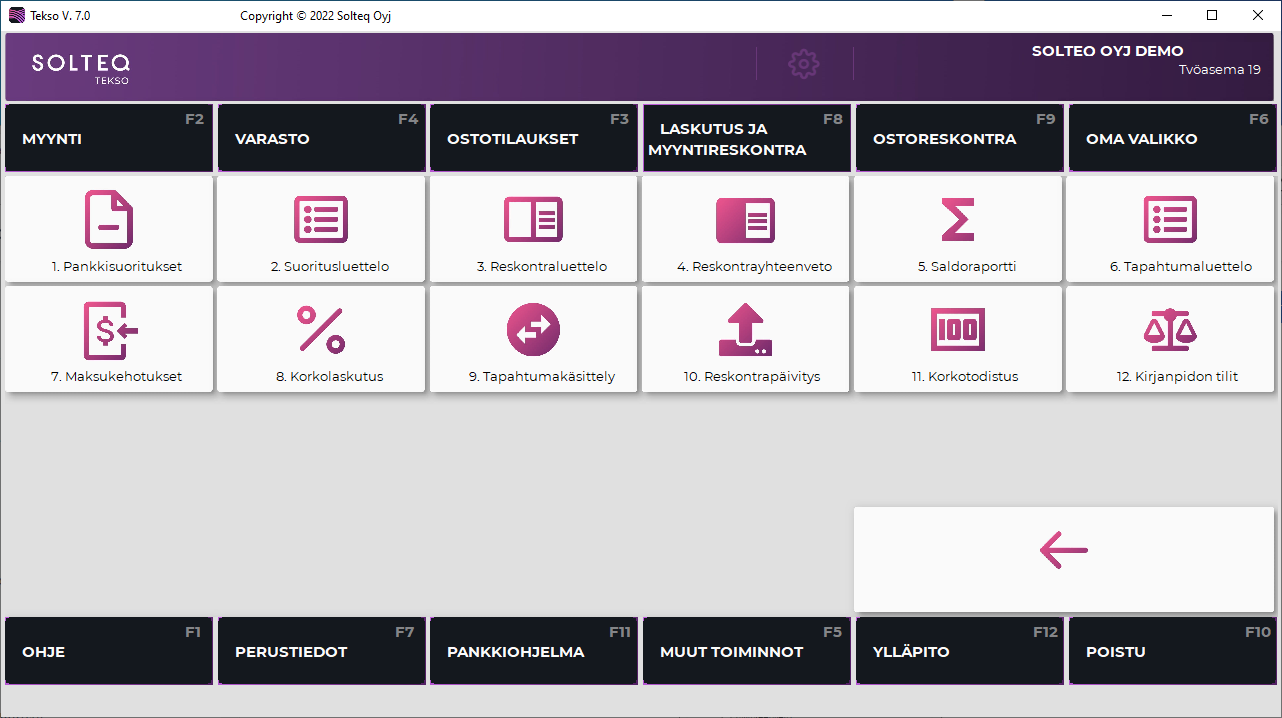Viewport: 1282px width, 718px height.
Task: Open the Reskontrapäivitys upload icon
Action: click(x=745, y=330)
